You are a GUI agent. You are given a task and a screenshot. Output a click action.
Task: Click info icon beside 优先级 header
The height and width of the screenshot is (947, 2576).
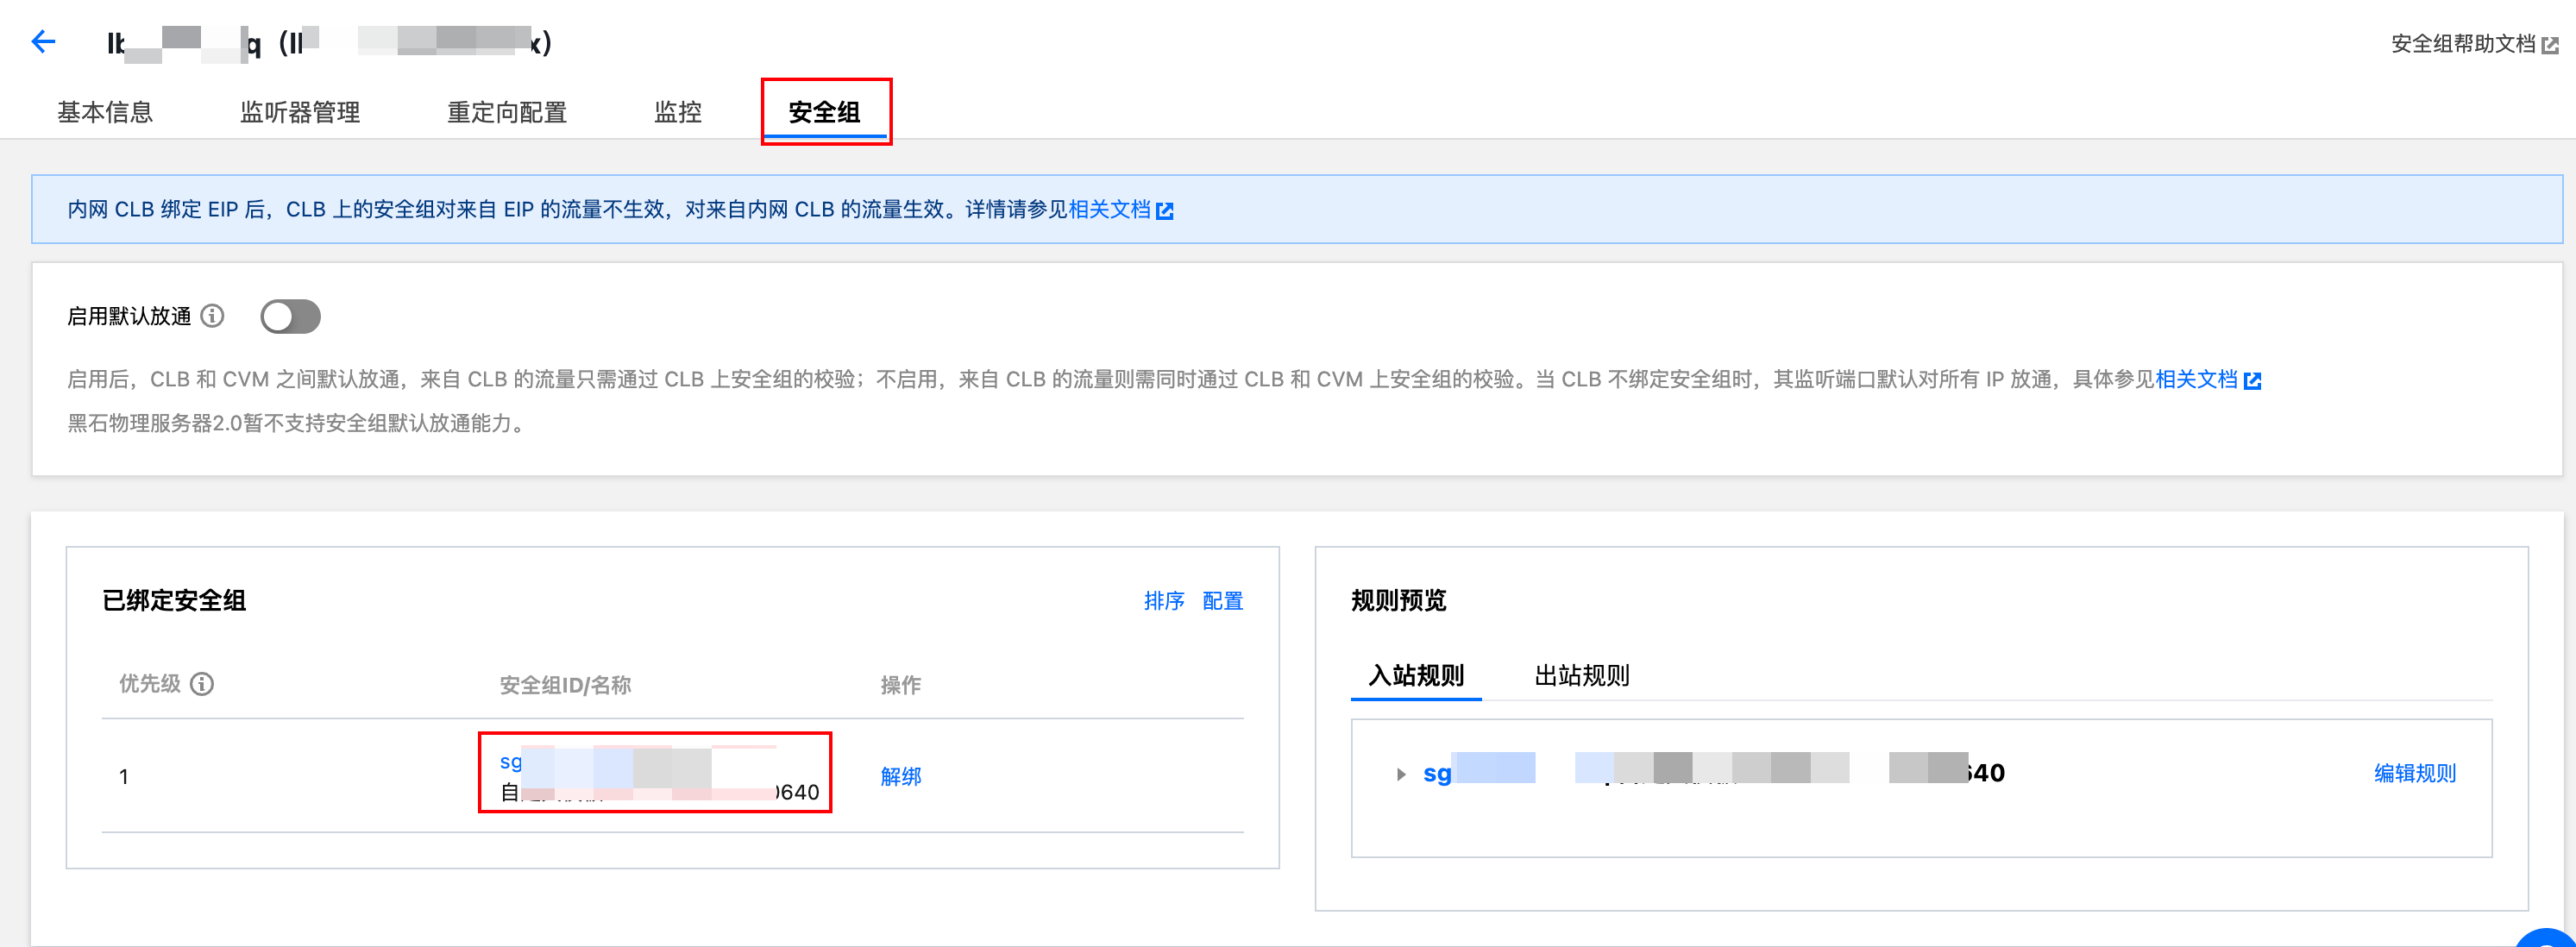[202, 684]
